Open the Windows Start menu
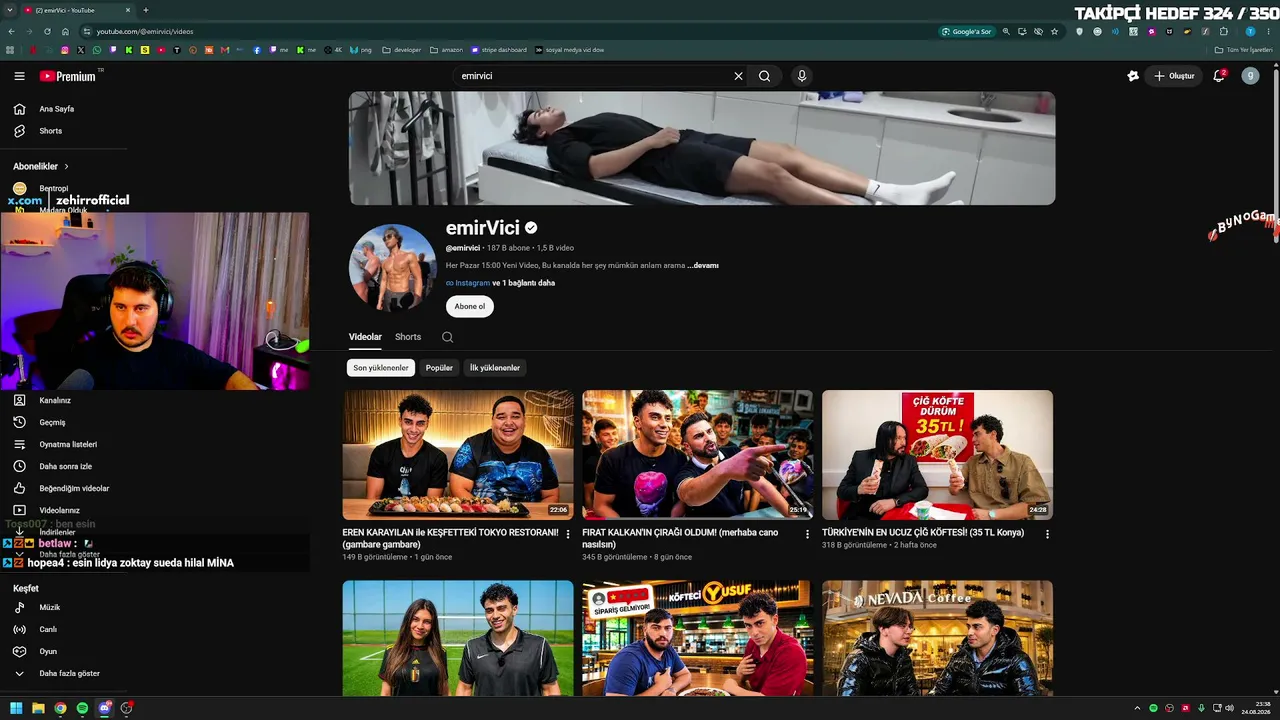The height and width of the screenshot is (720, 1280). (x=16, y=708)
